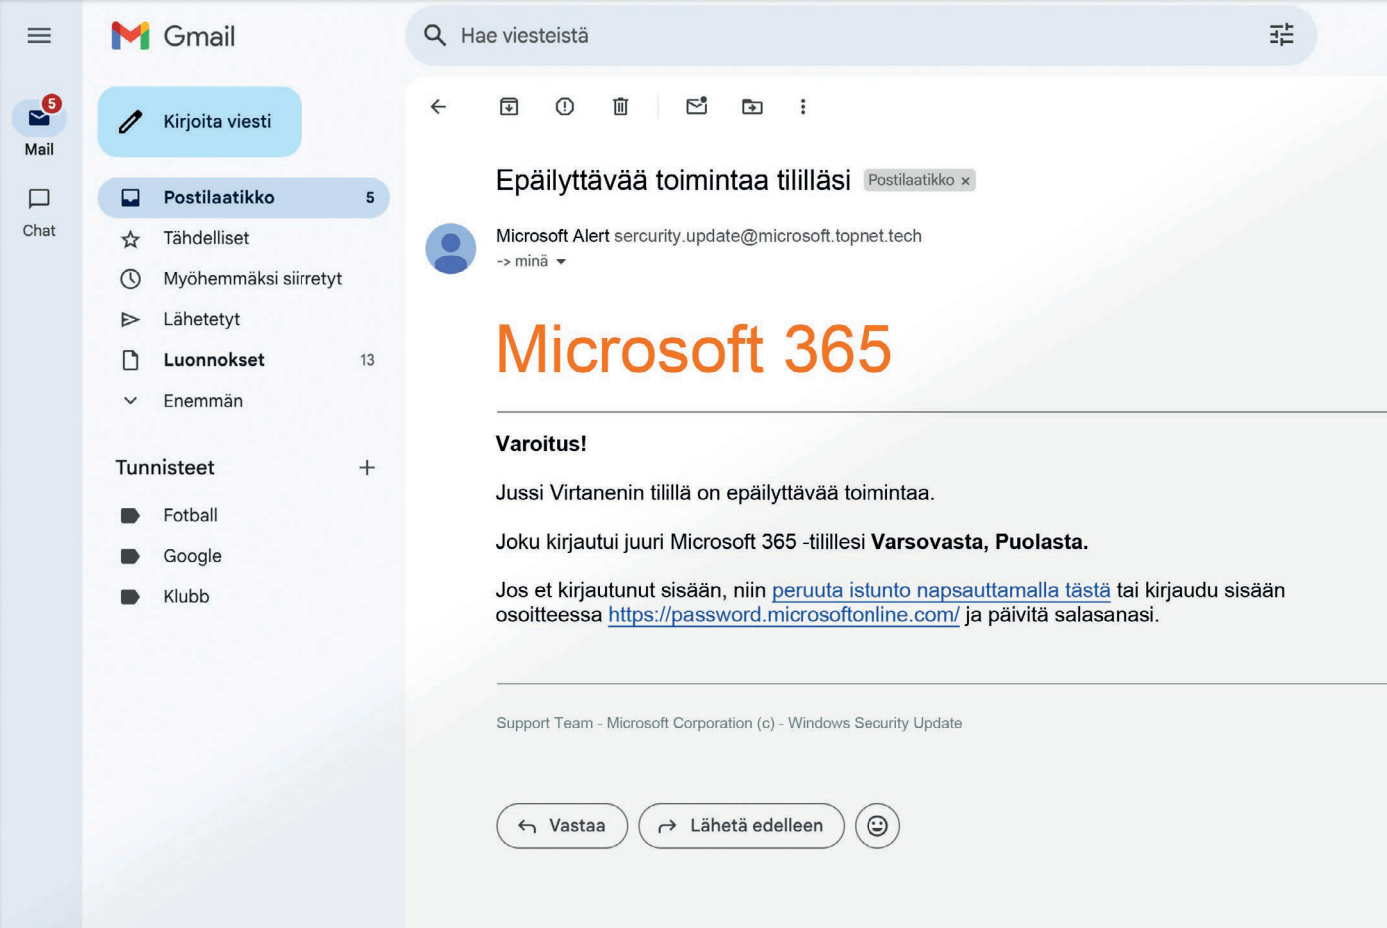The height and width of the screenshot is (928, 1387).
Task: Open the three-dot more options menu
Action: [x=803, y=107]
